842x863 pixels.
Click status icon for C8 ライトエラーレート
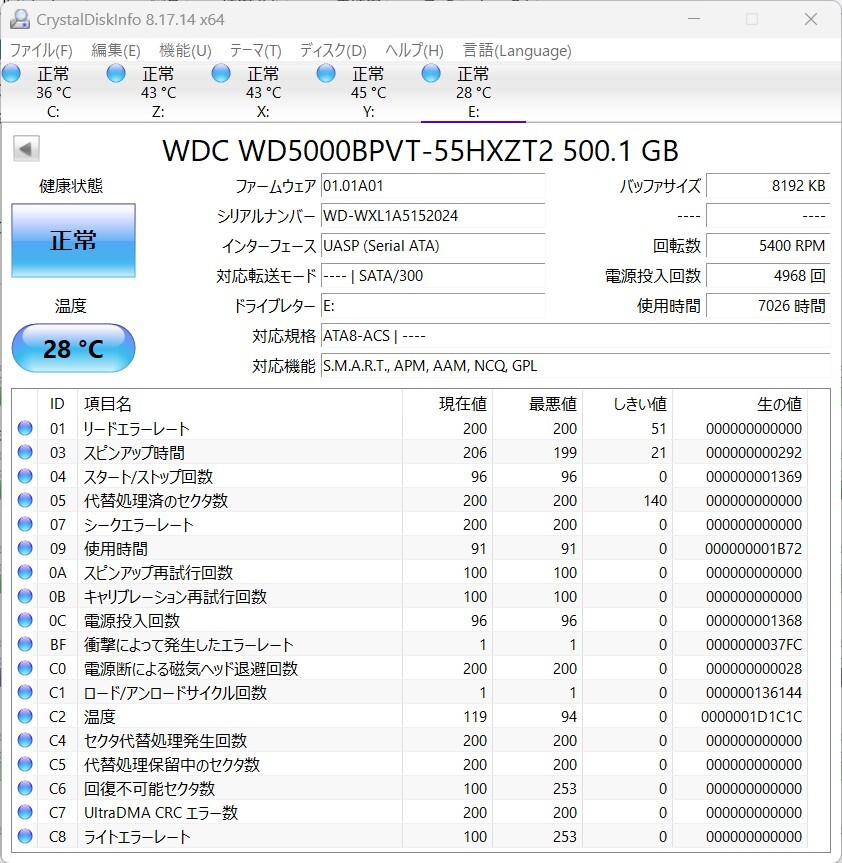click(x=25, y=837)
